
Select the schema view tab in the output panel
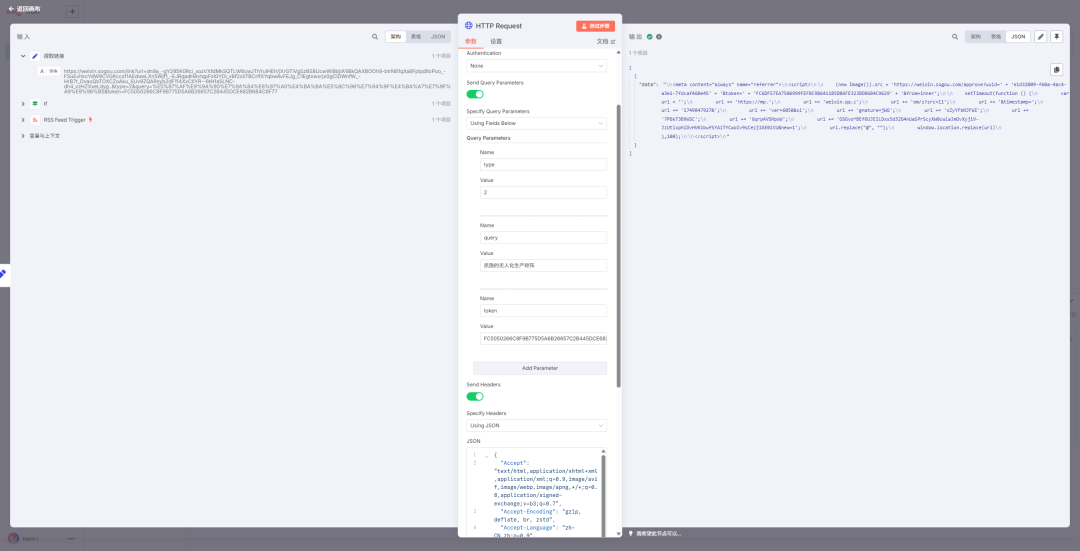pos(975,37)
